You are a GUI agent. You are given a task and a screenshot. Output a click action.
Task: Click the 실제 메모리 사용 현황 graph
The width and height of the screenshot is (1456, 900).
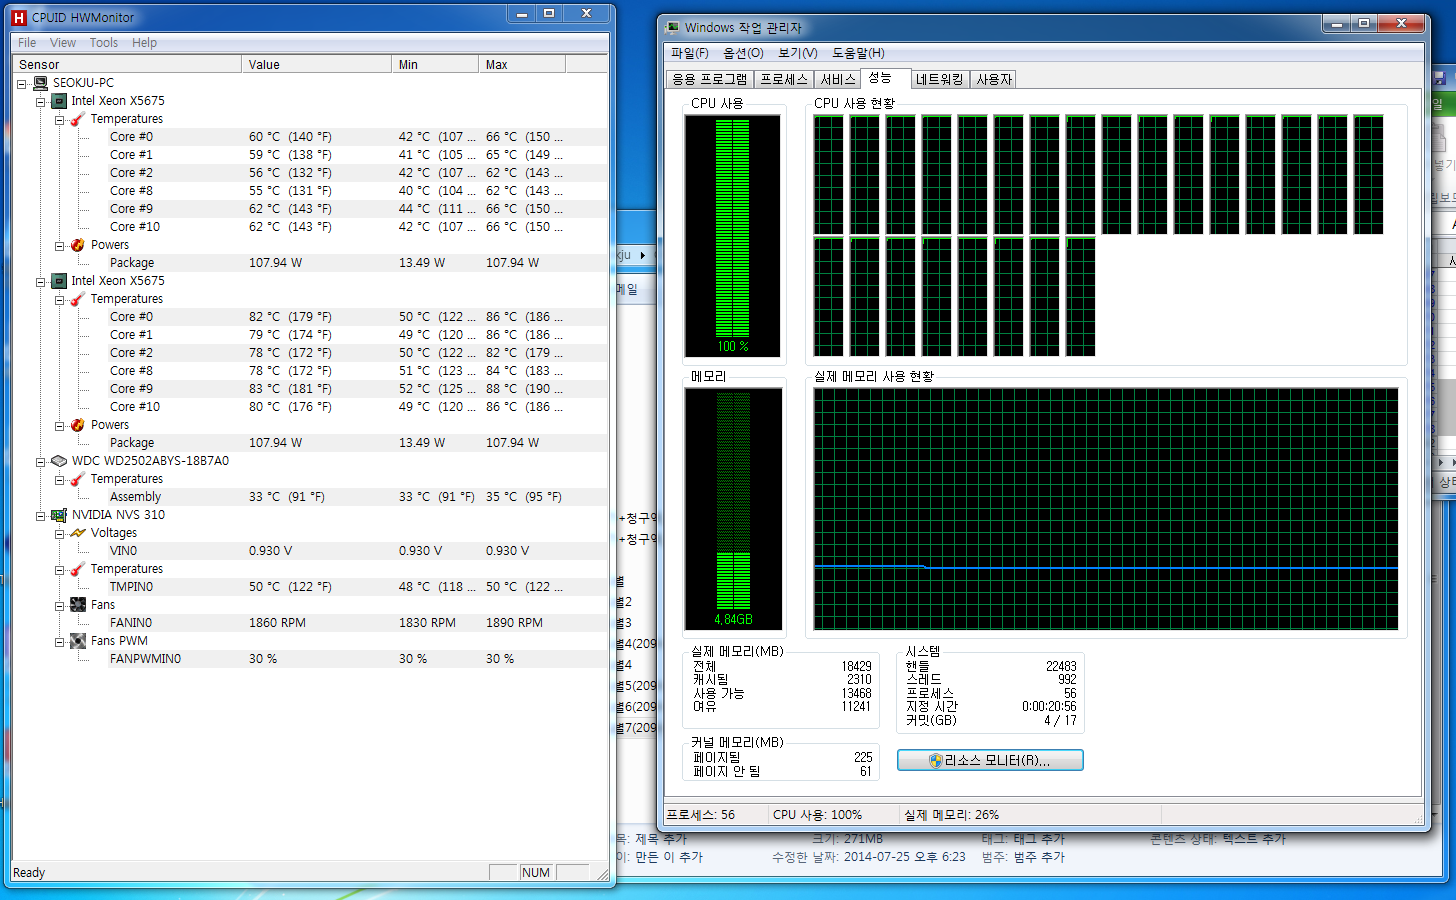click(1106, 509)
